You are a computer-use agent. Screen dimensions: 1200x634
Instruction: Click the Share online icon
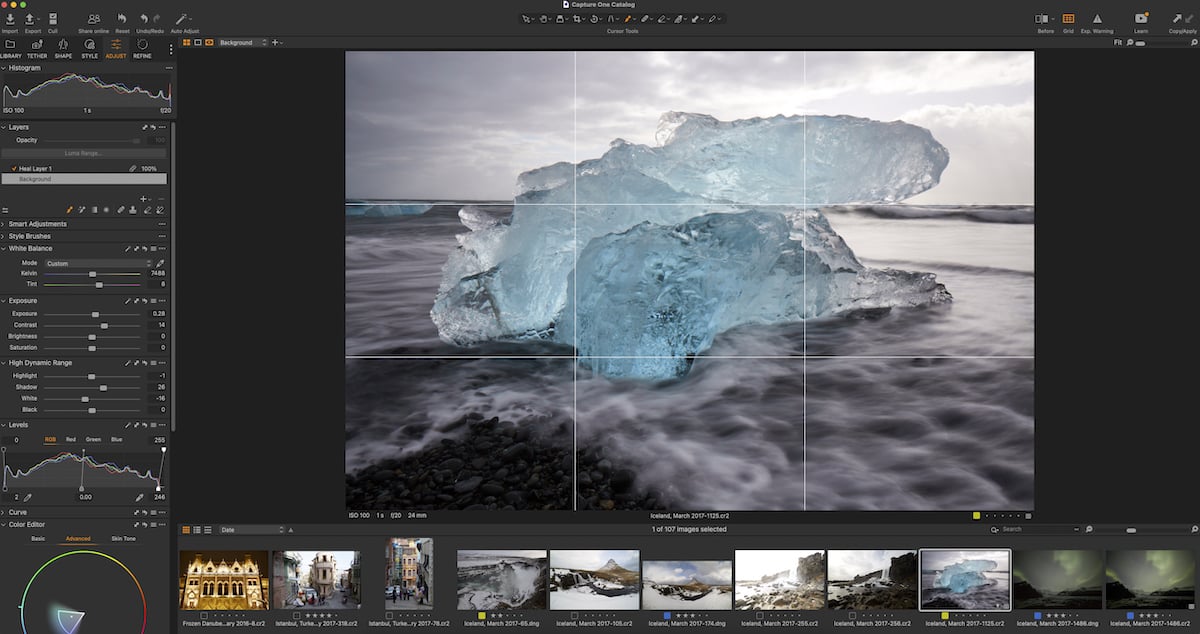(94, 18)
